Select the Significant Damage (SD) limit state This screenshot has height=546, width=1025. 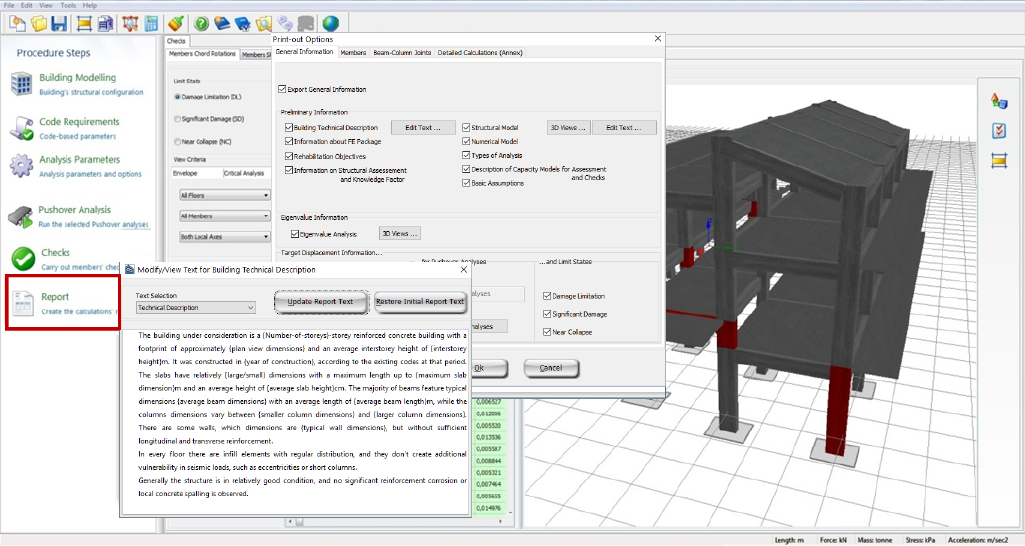(x=177, y=118)
